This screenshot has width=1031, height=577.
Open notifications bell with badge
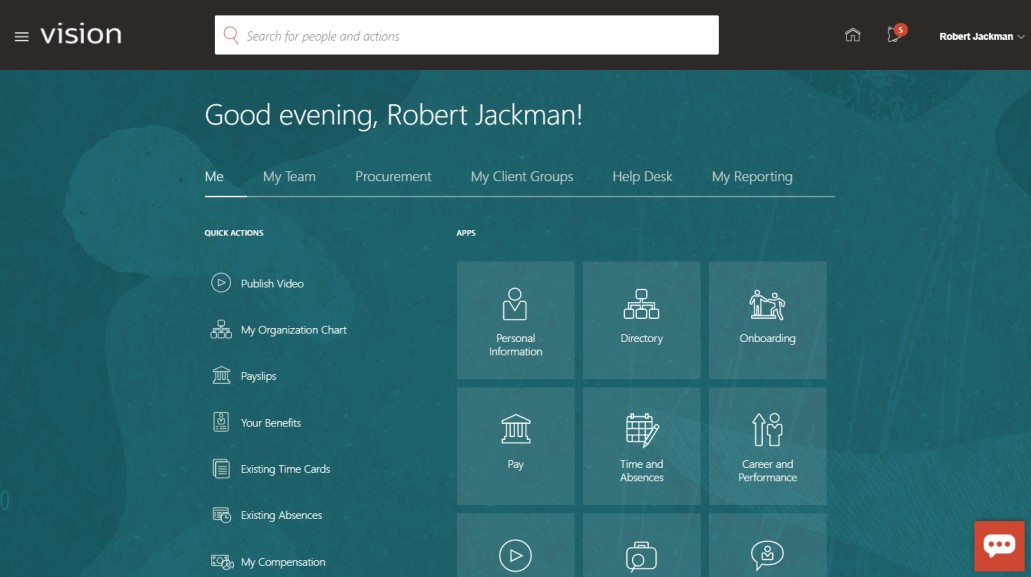coord(894,36)
